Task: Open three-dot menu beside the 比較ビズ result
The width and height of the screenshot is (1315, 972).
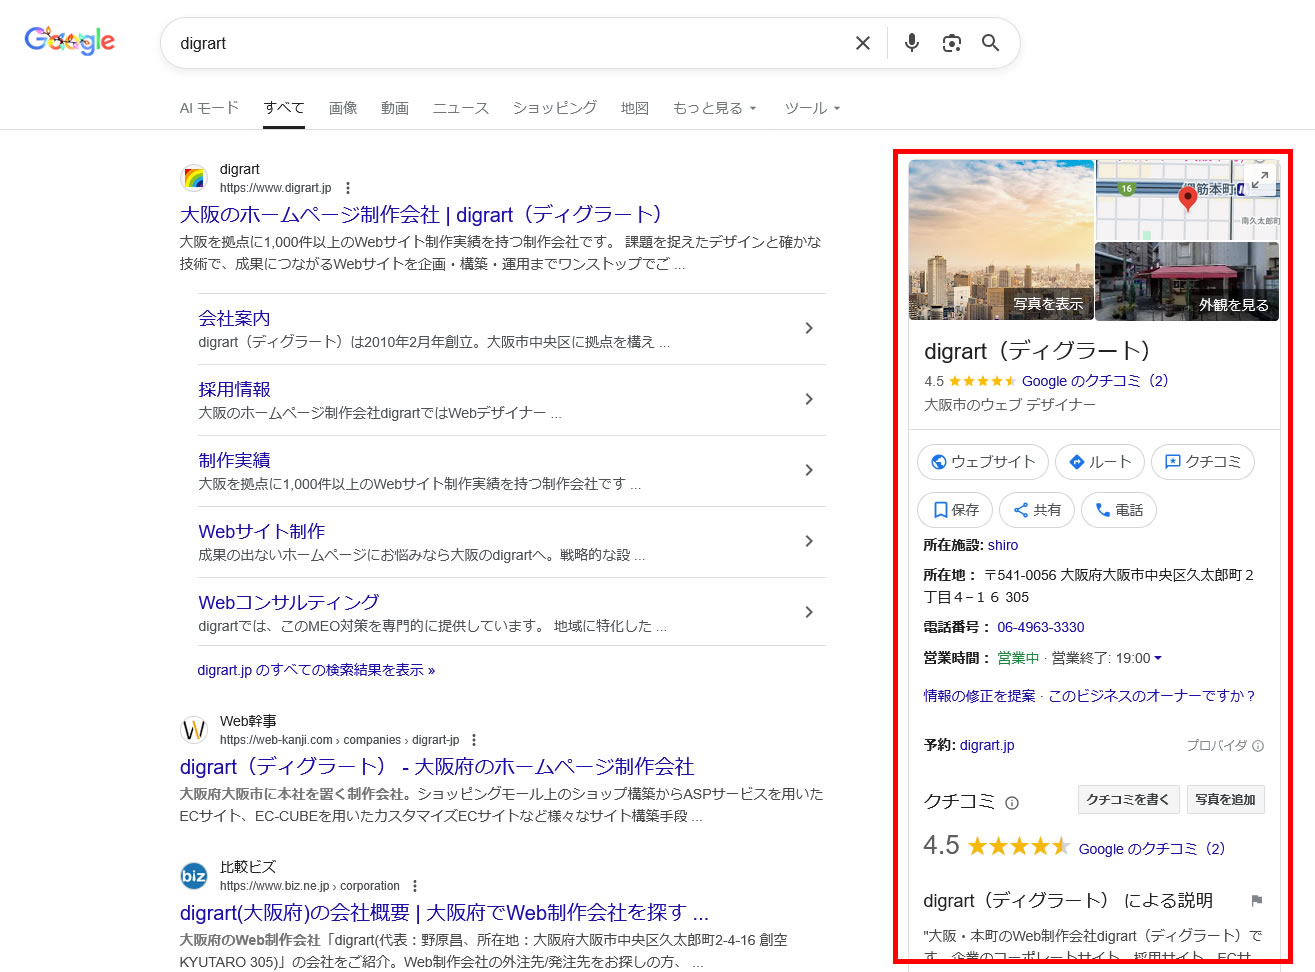Action: [415, 887]
